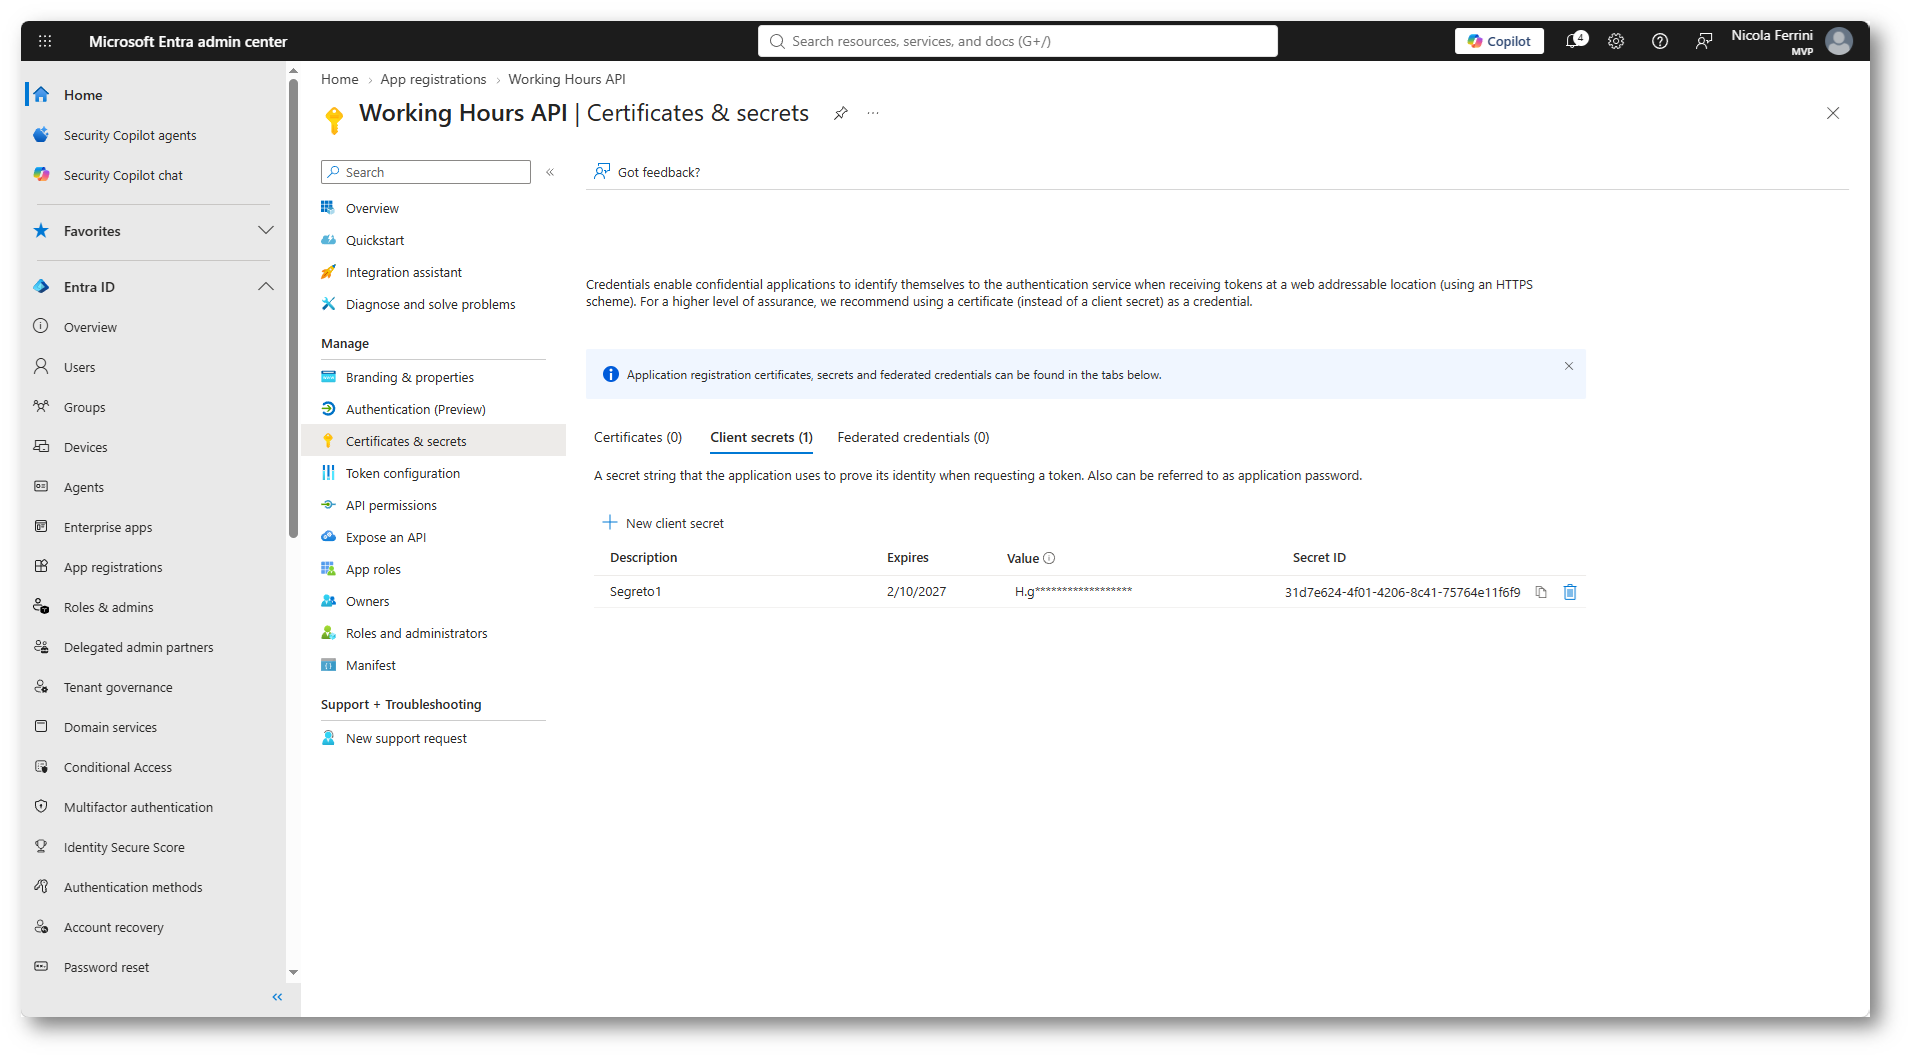Collapse the Entra ID section
Viewport: 1912px width, 1059px height.
click(x=266, y=287)
